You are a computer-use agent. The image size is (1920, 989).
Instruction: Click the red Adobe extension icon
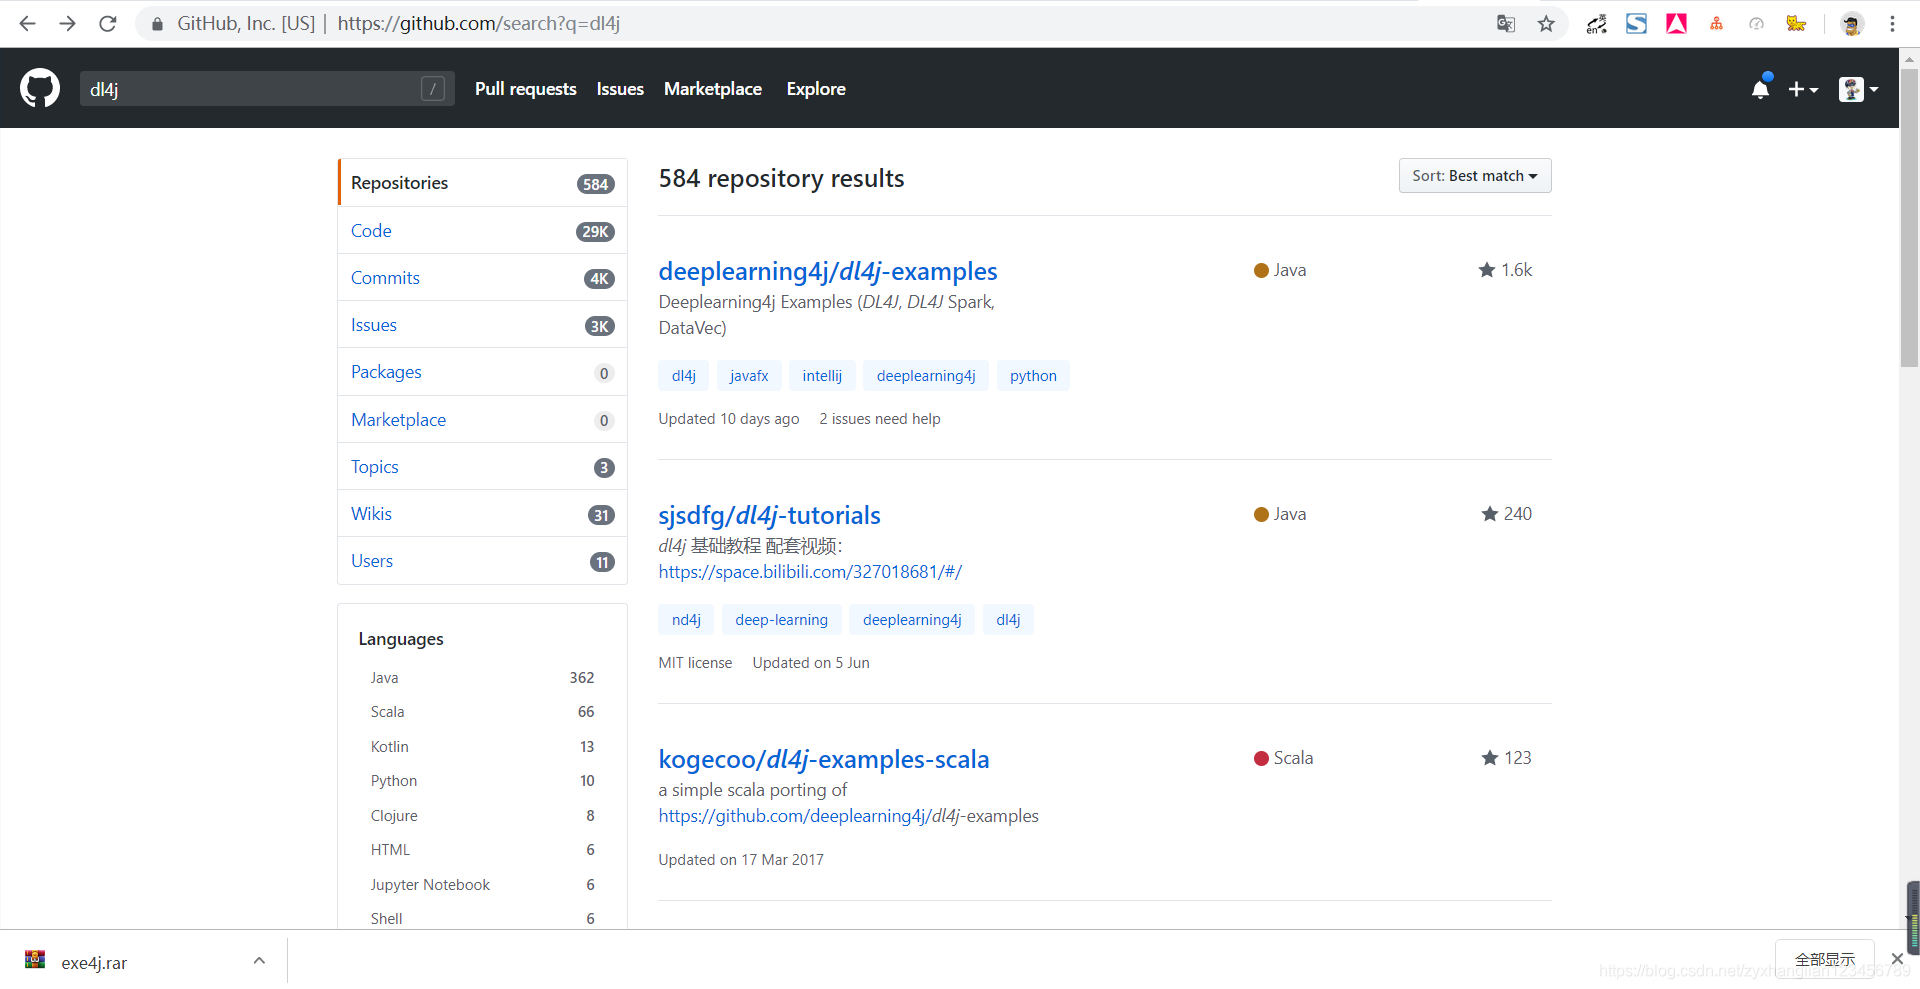tap(1677, 23)
